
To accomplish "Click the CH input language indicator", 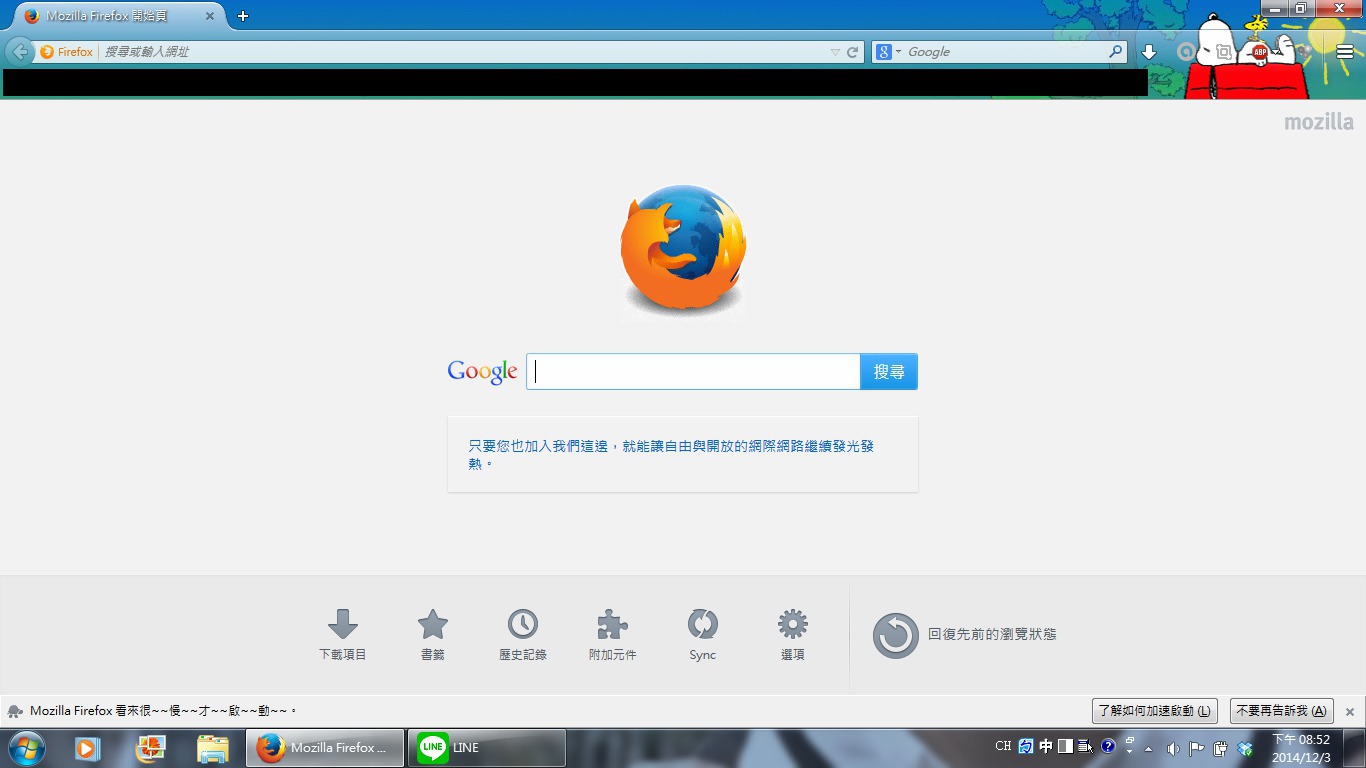I will pos(1003,746).
